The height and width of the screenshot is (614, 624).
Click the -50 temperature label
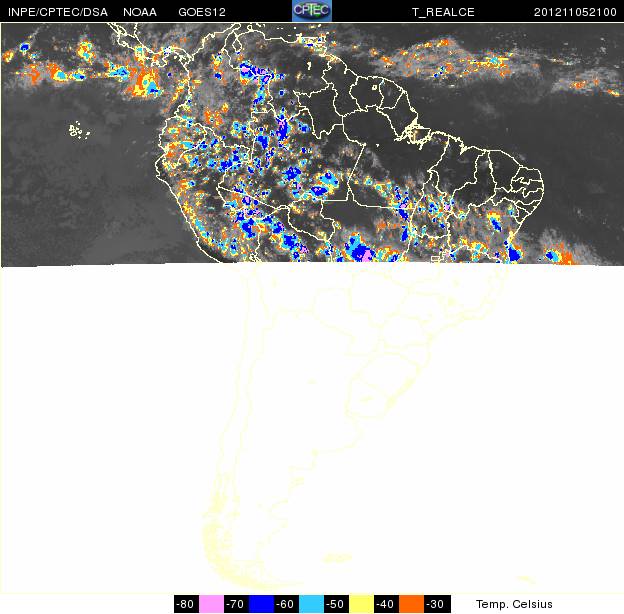tap(337, 604)
